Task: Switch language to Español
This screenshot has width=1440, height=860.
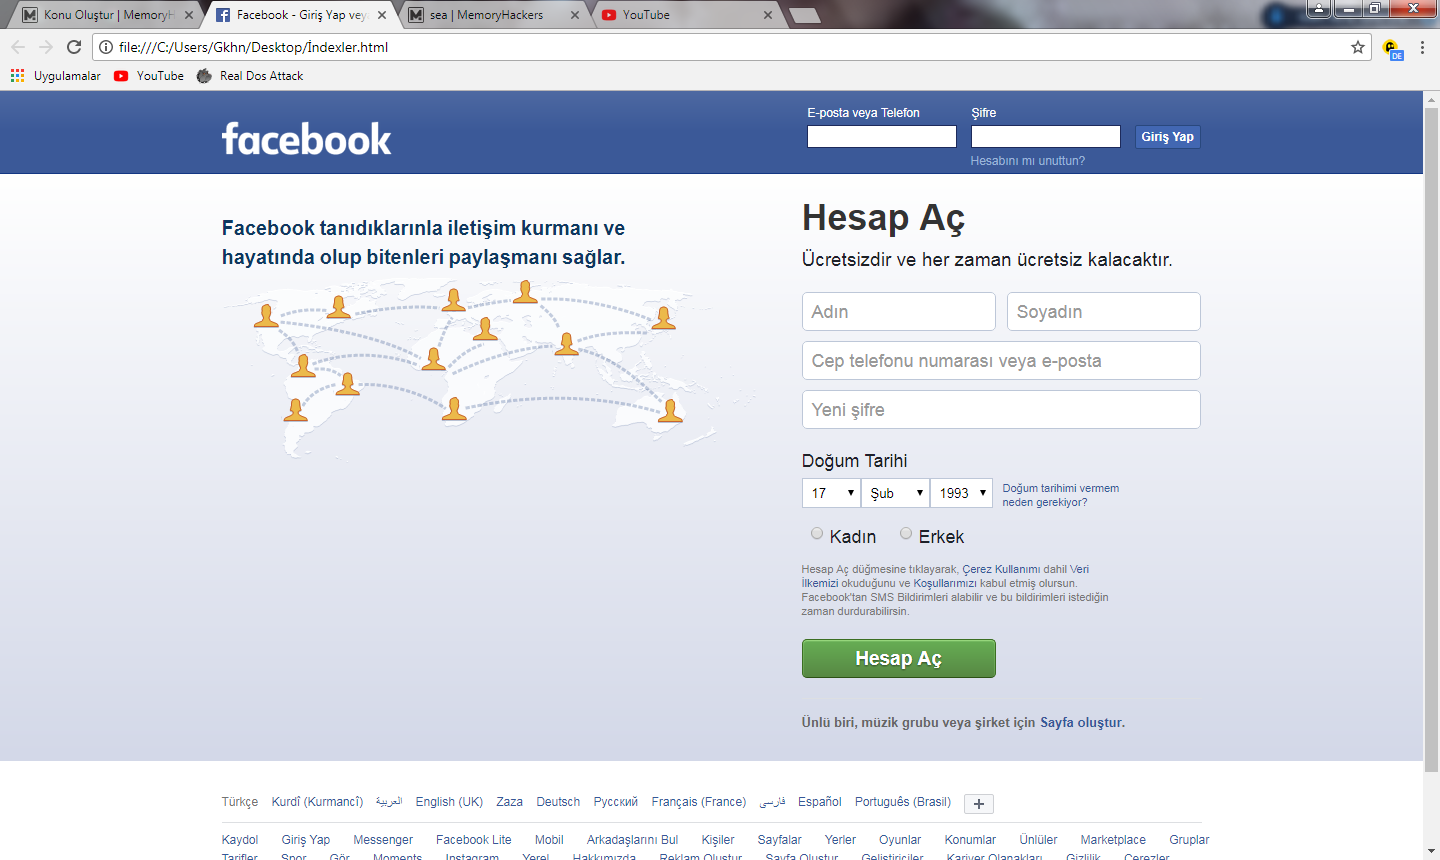Action: 820,802
